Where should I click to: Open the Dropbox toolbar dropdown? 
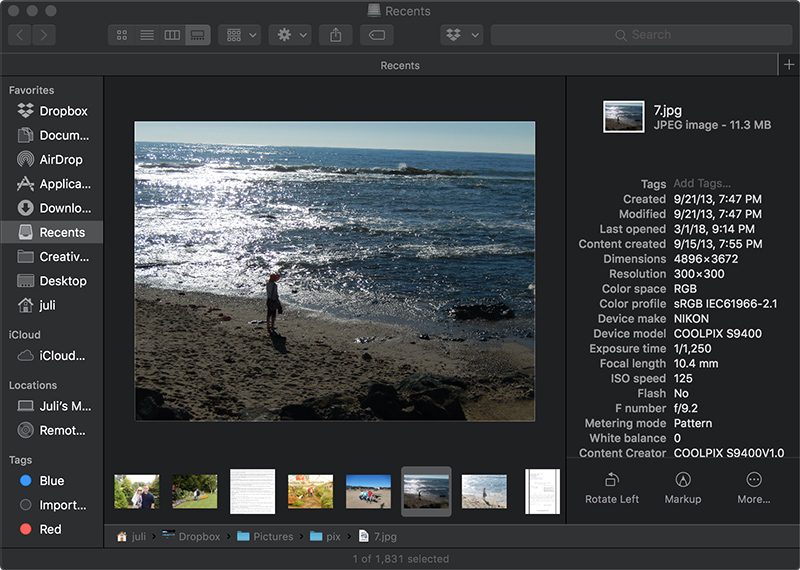point(461,35)
